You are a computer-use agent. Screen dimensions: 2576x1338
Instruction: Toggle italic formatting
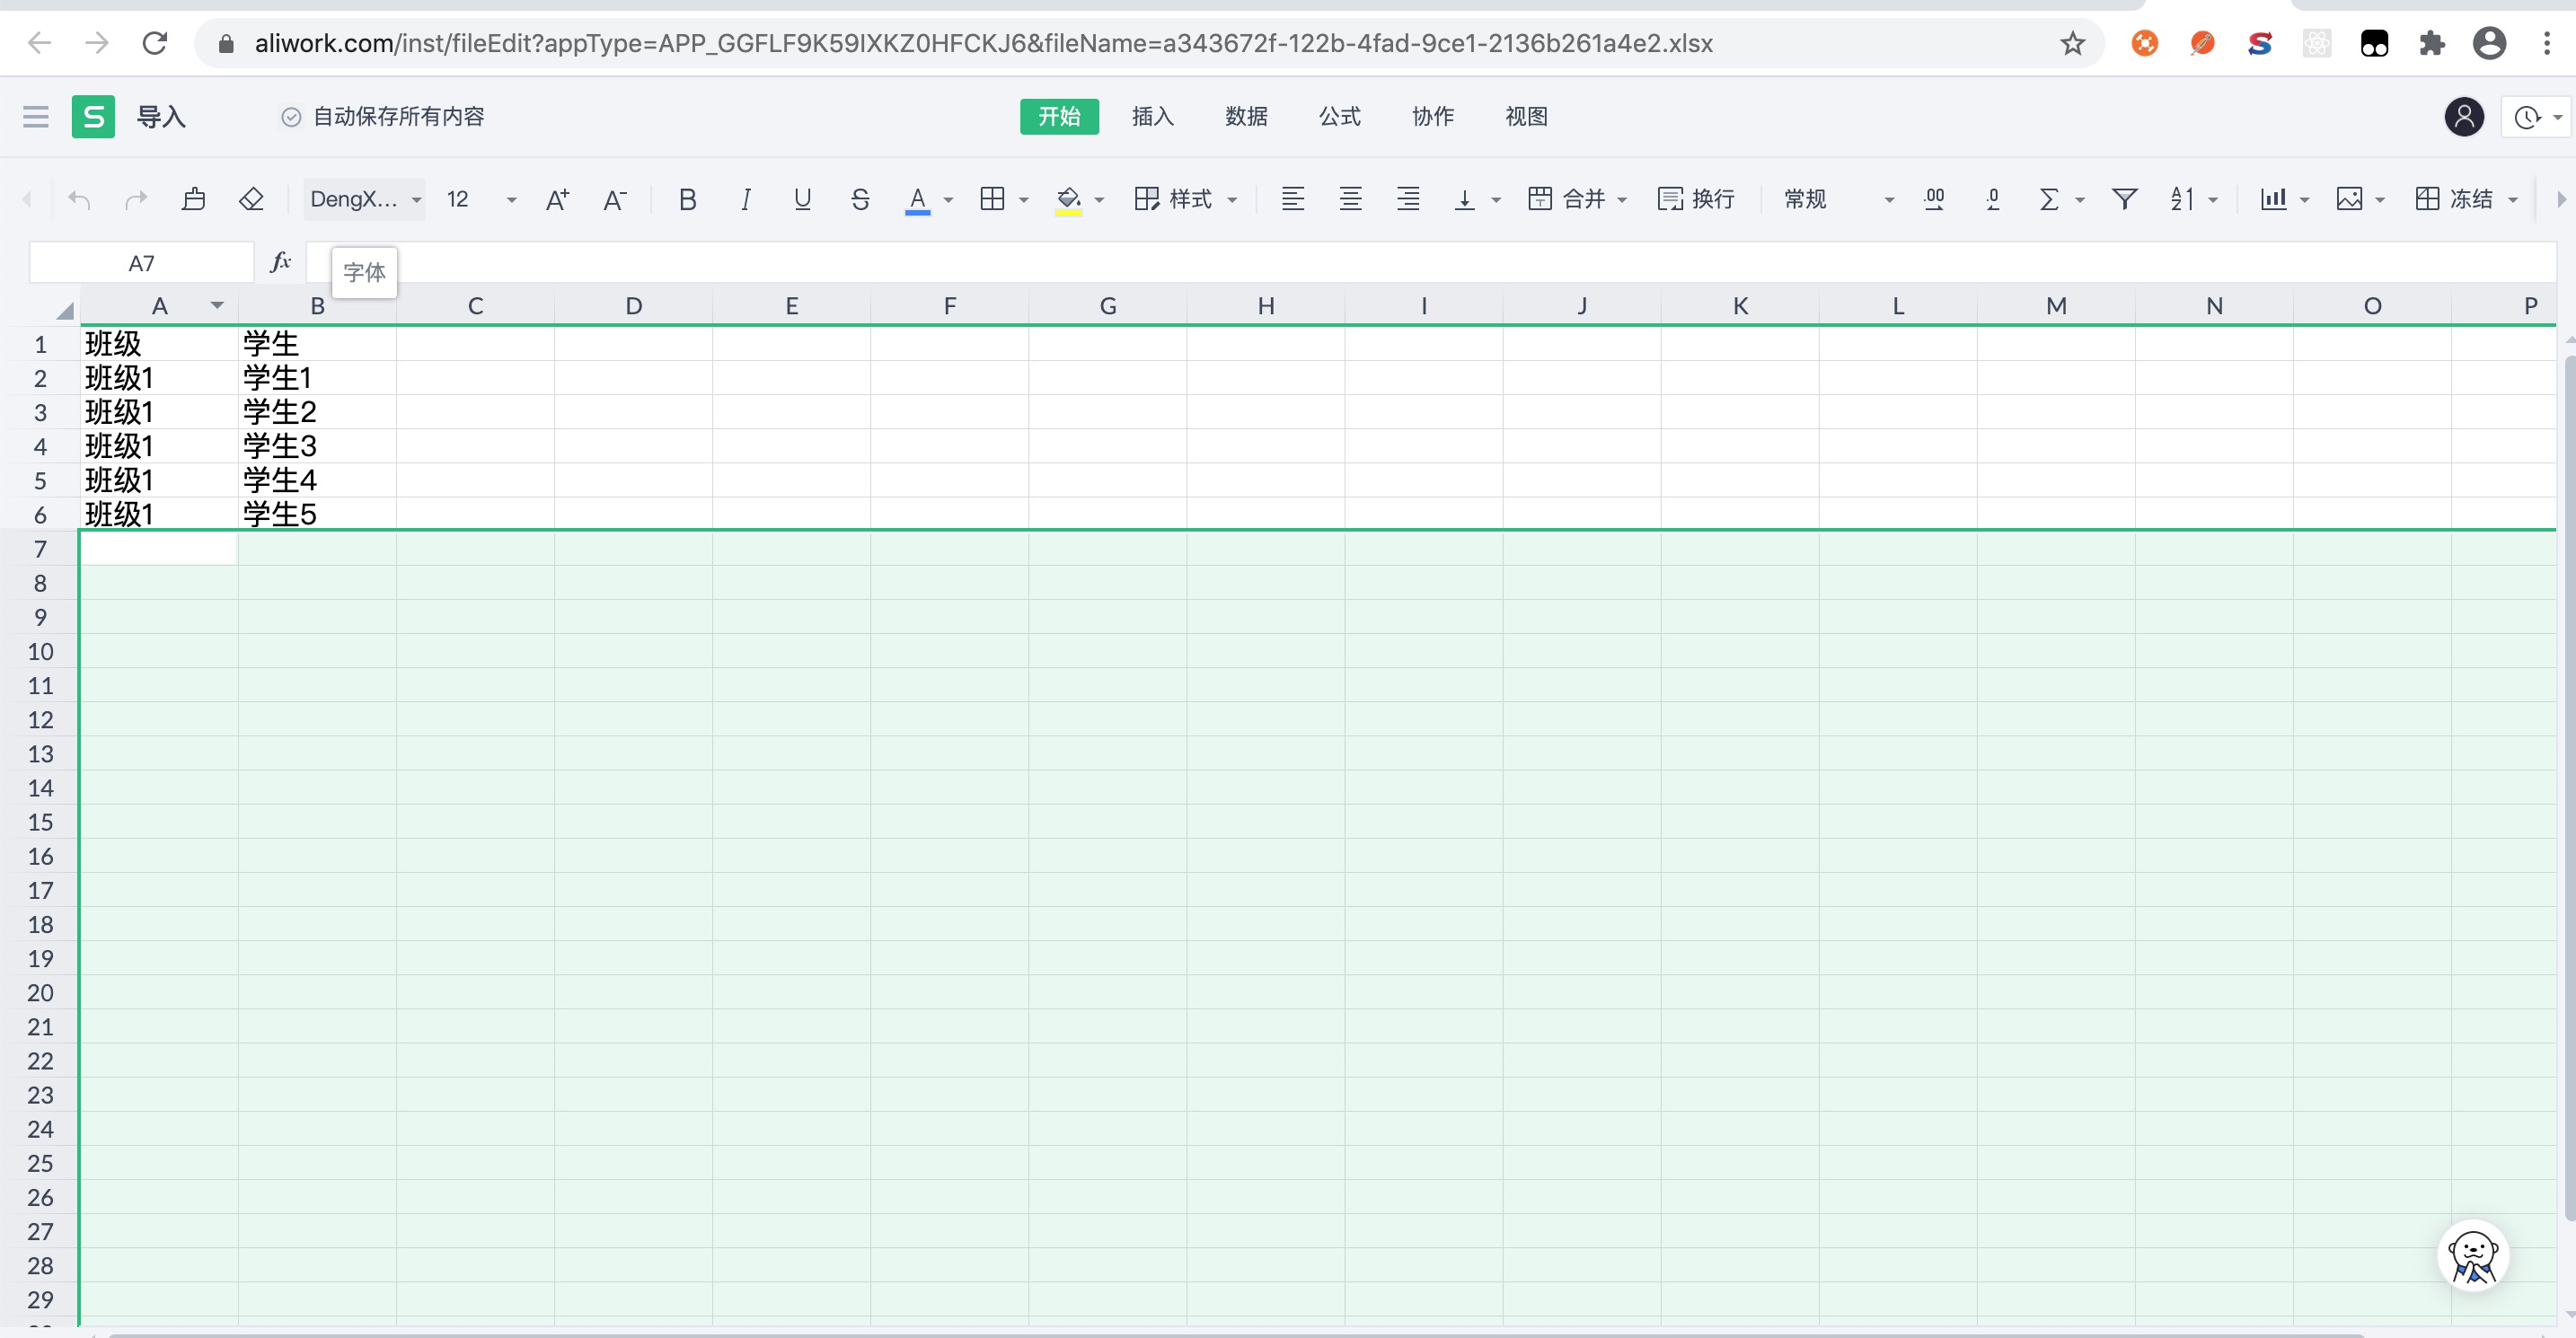pyautogui.click(x=745, y=199)
